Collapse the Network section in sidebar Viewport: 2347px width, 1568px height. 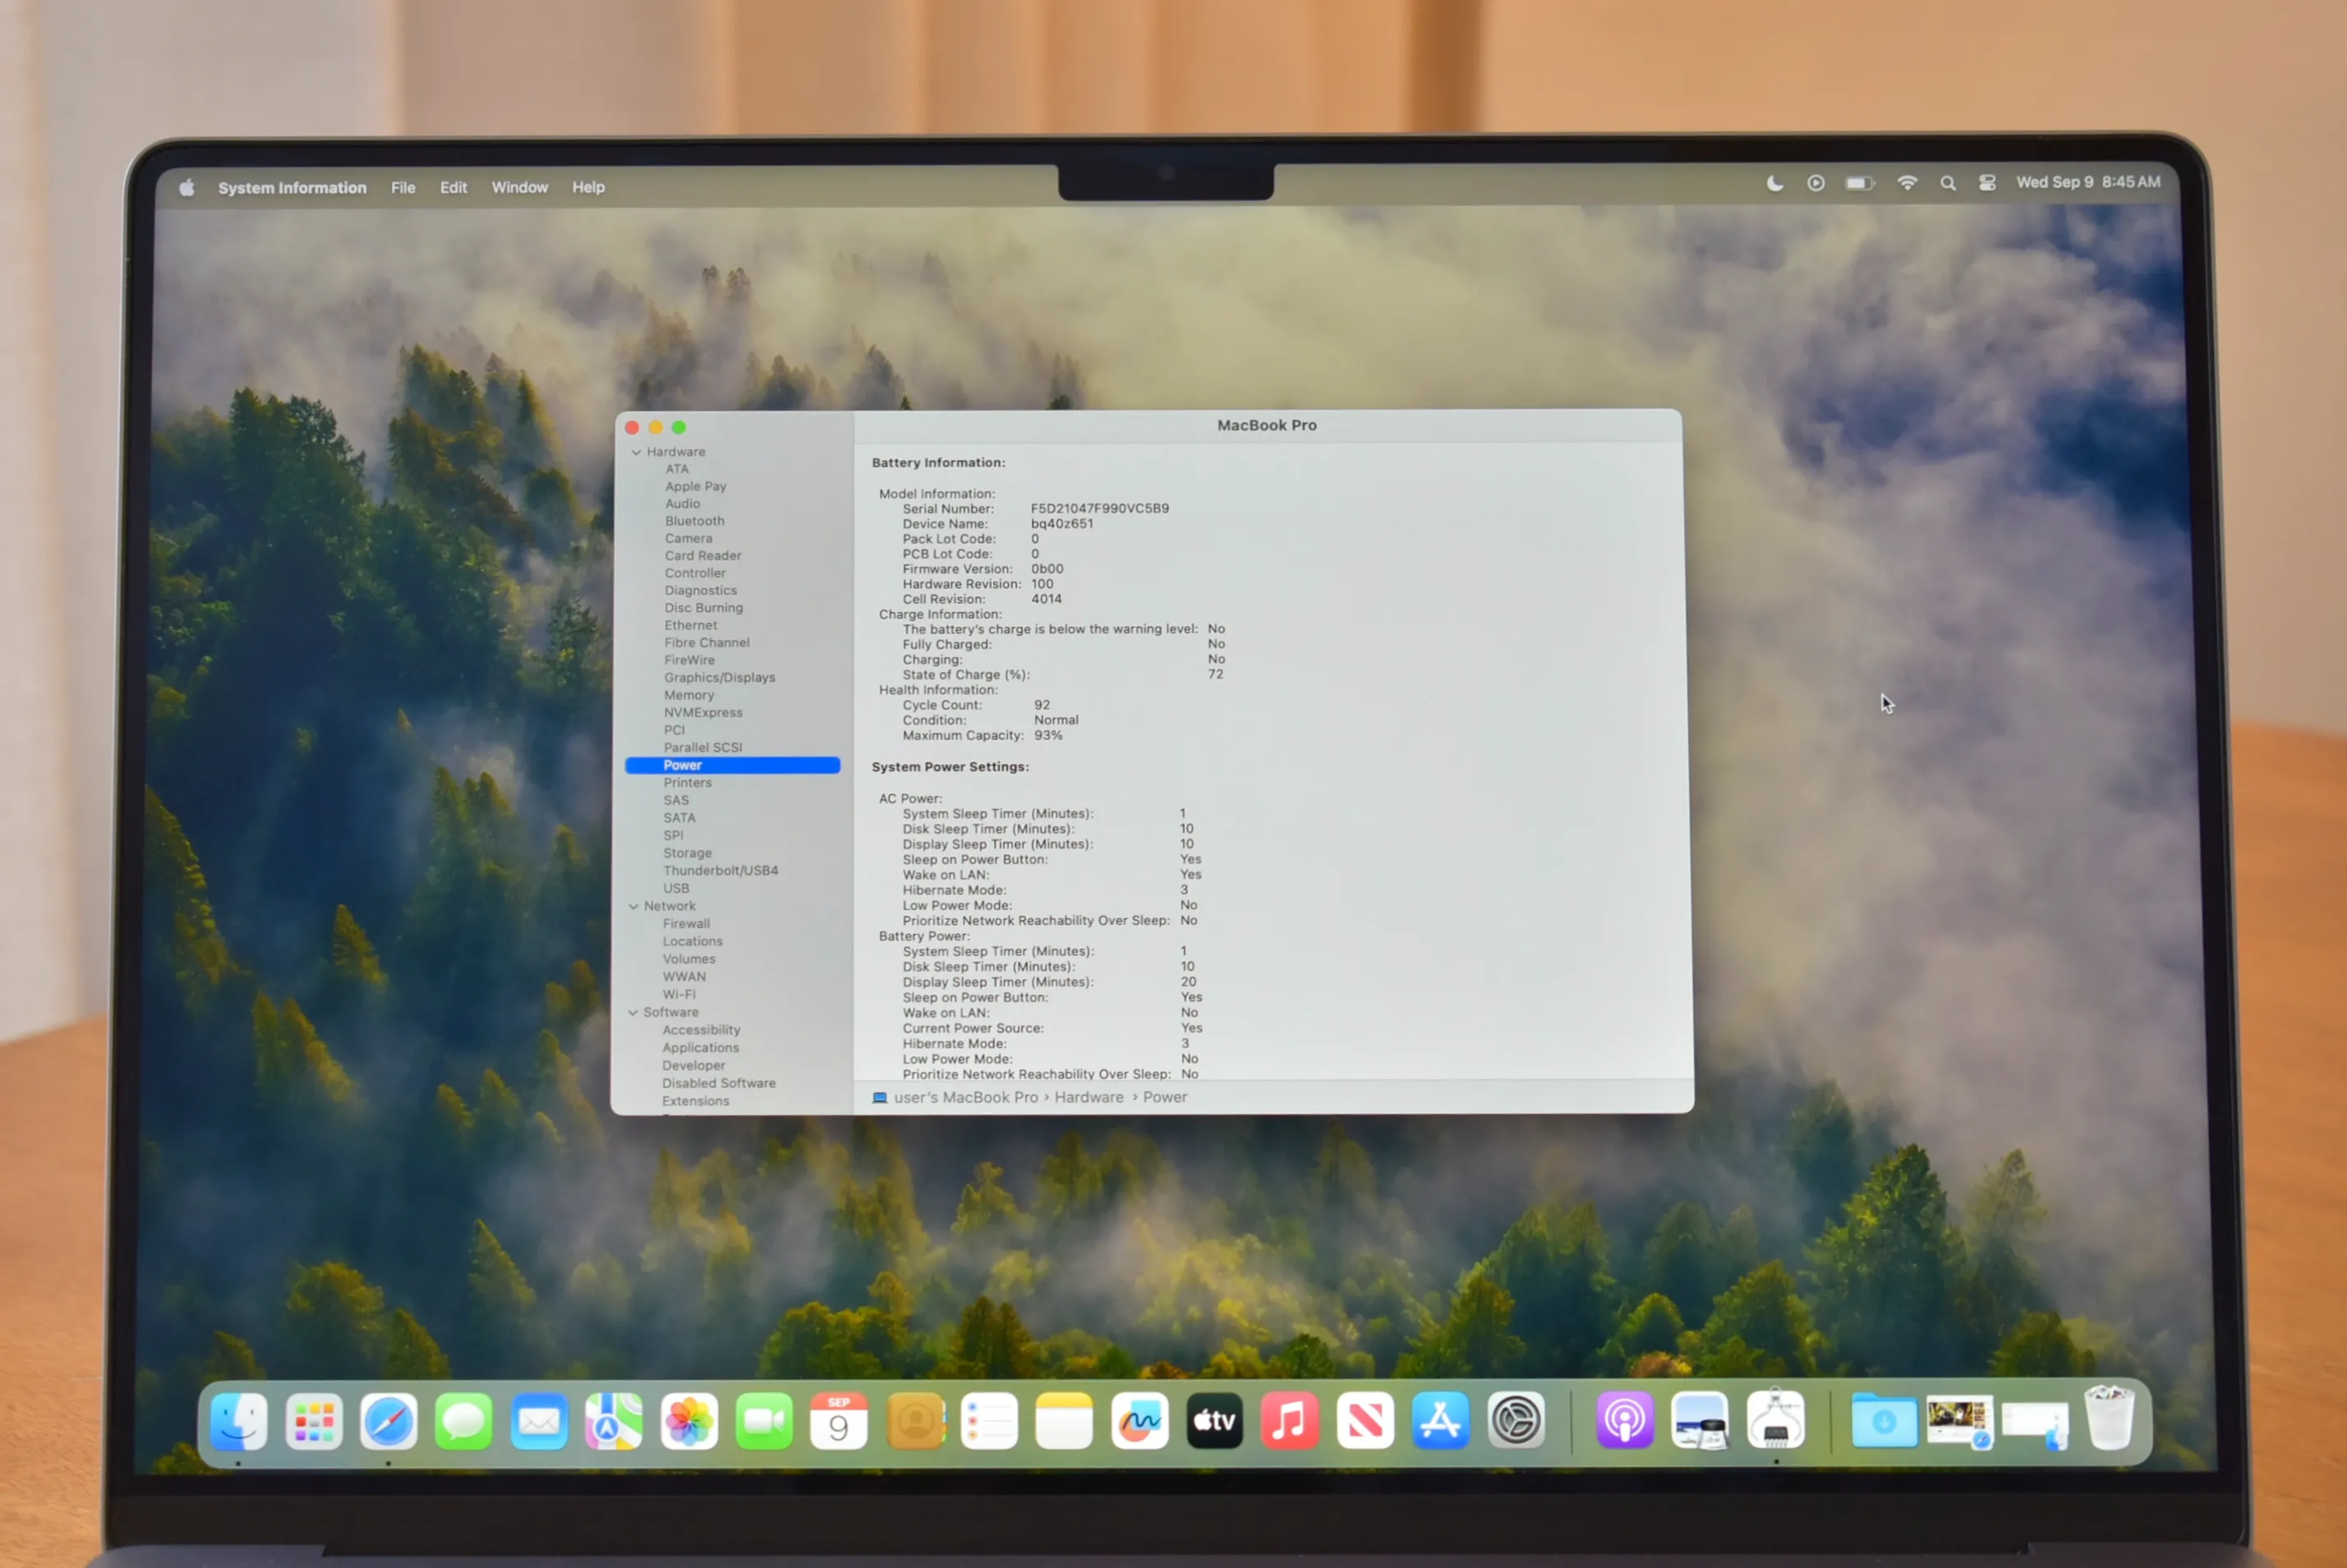pyautogui.click(x=634, y=906)
